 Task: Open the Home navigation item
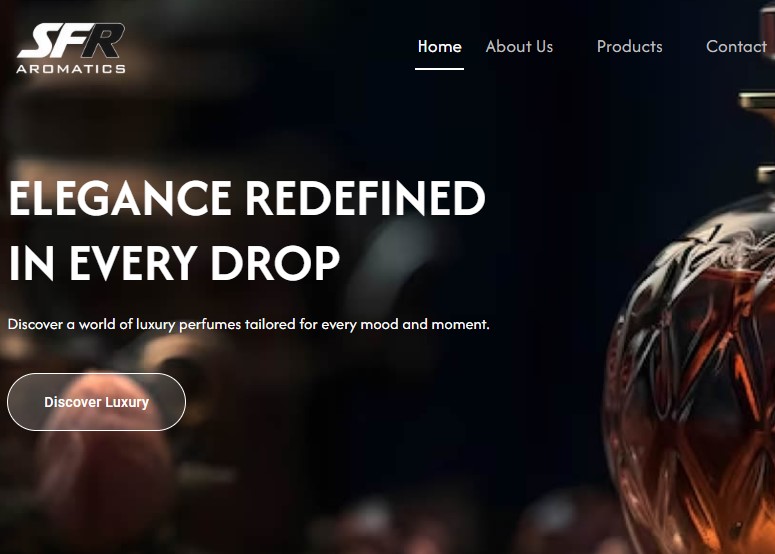click(439, 46)
